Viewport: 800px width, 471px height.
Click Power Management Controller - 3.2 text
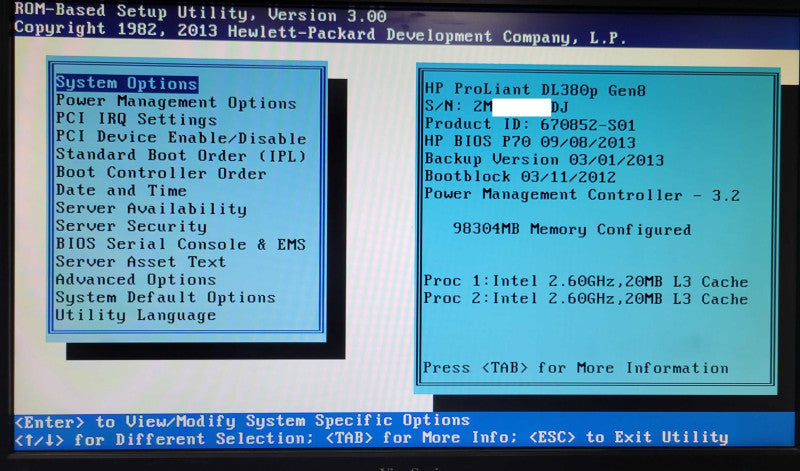582,195
